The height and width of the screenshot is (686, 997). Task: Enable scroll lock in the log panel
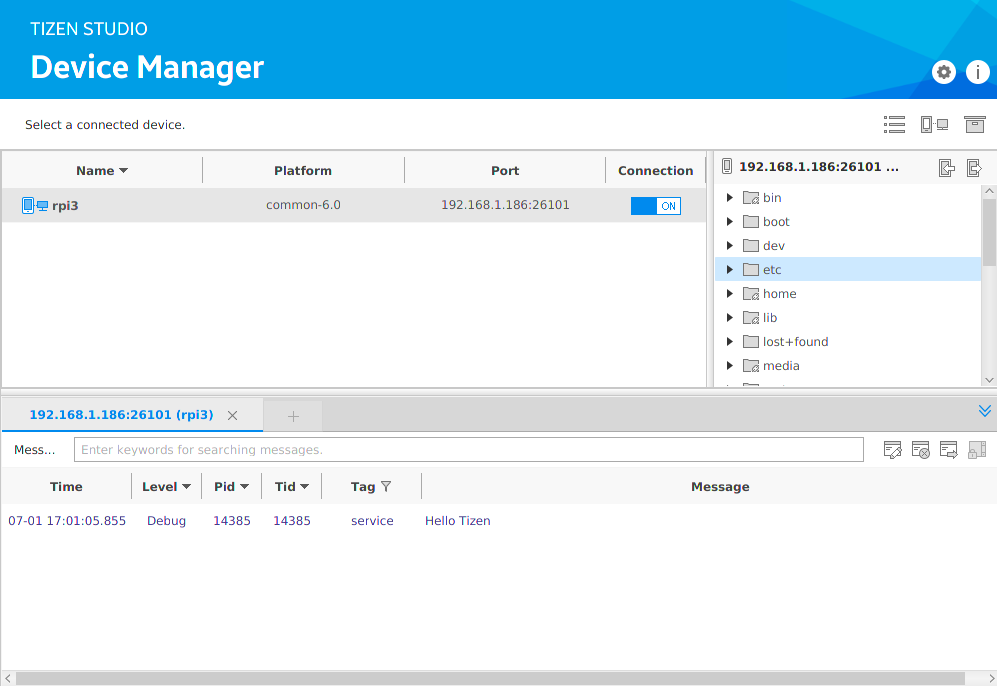coord(977,449)
